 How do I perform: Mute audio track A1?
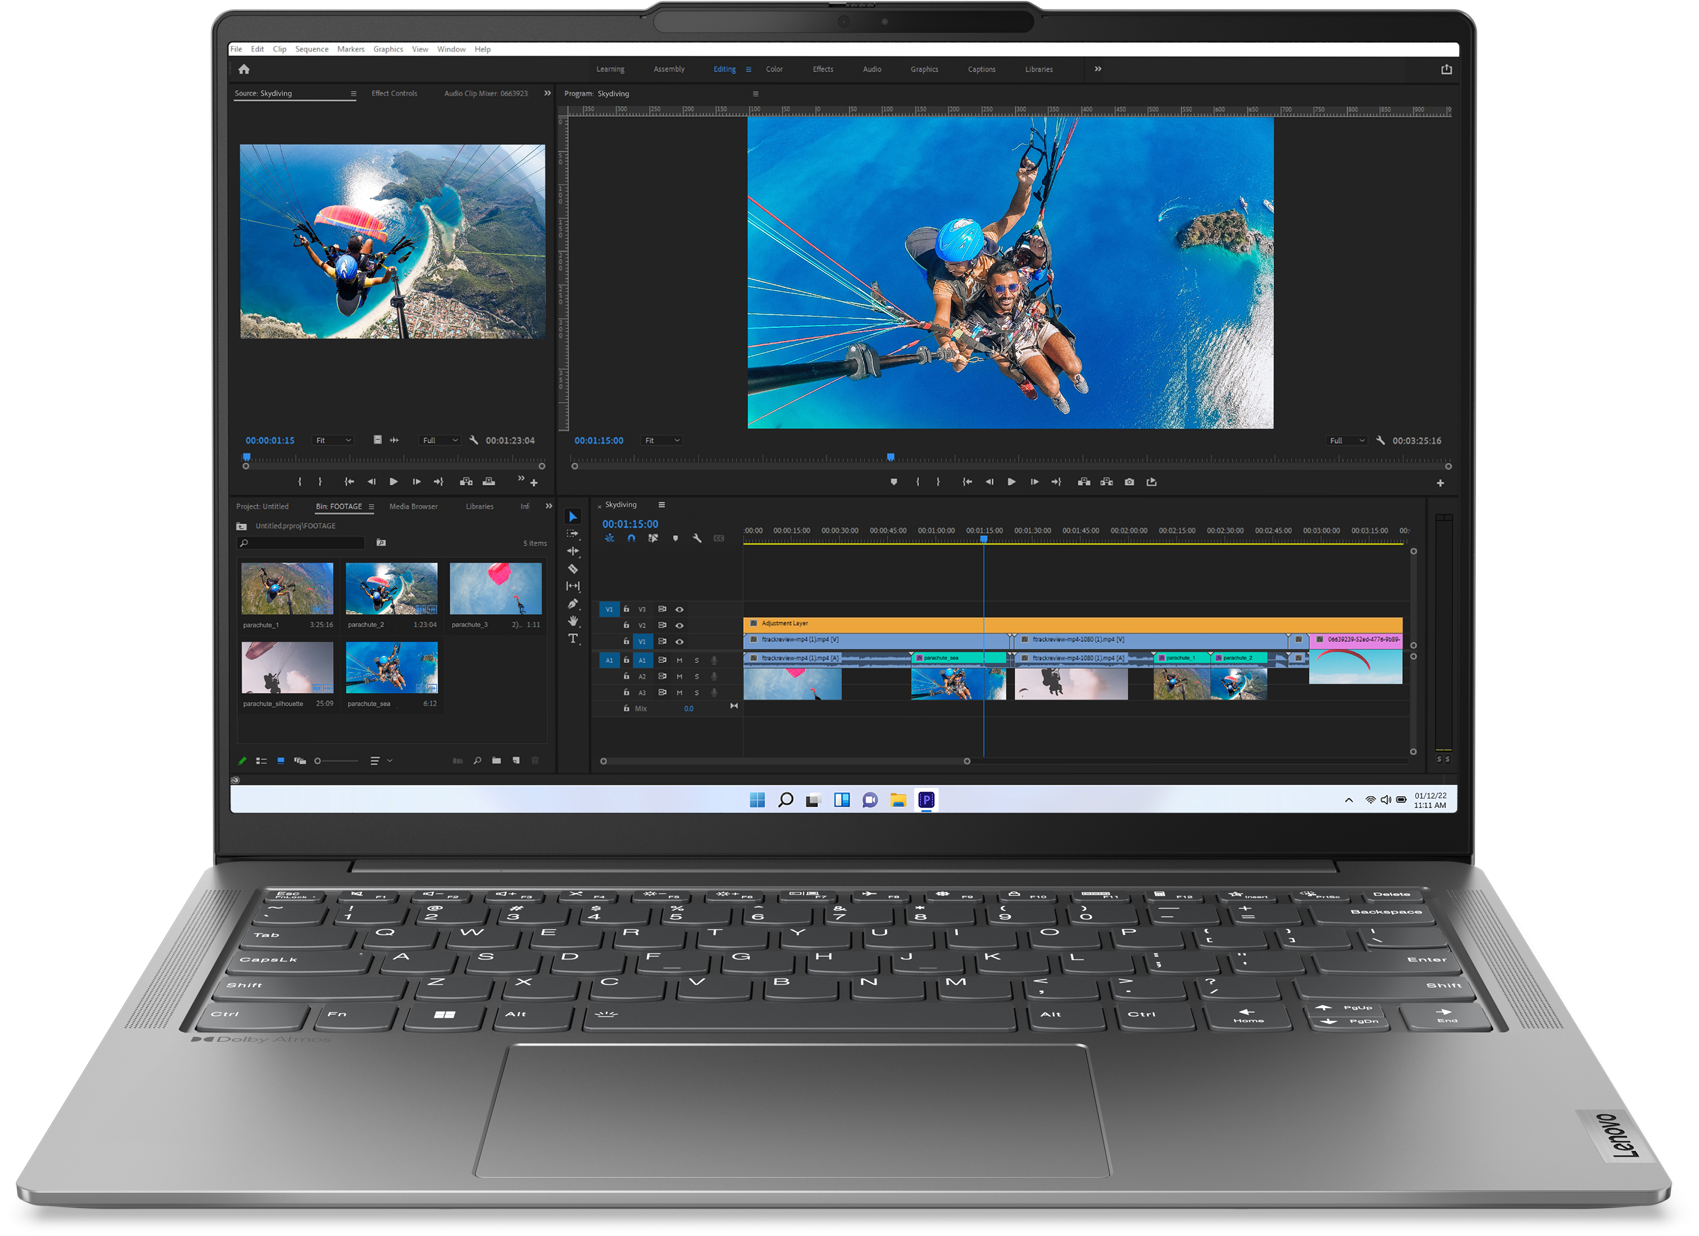click(679, 660)
